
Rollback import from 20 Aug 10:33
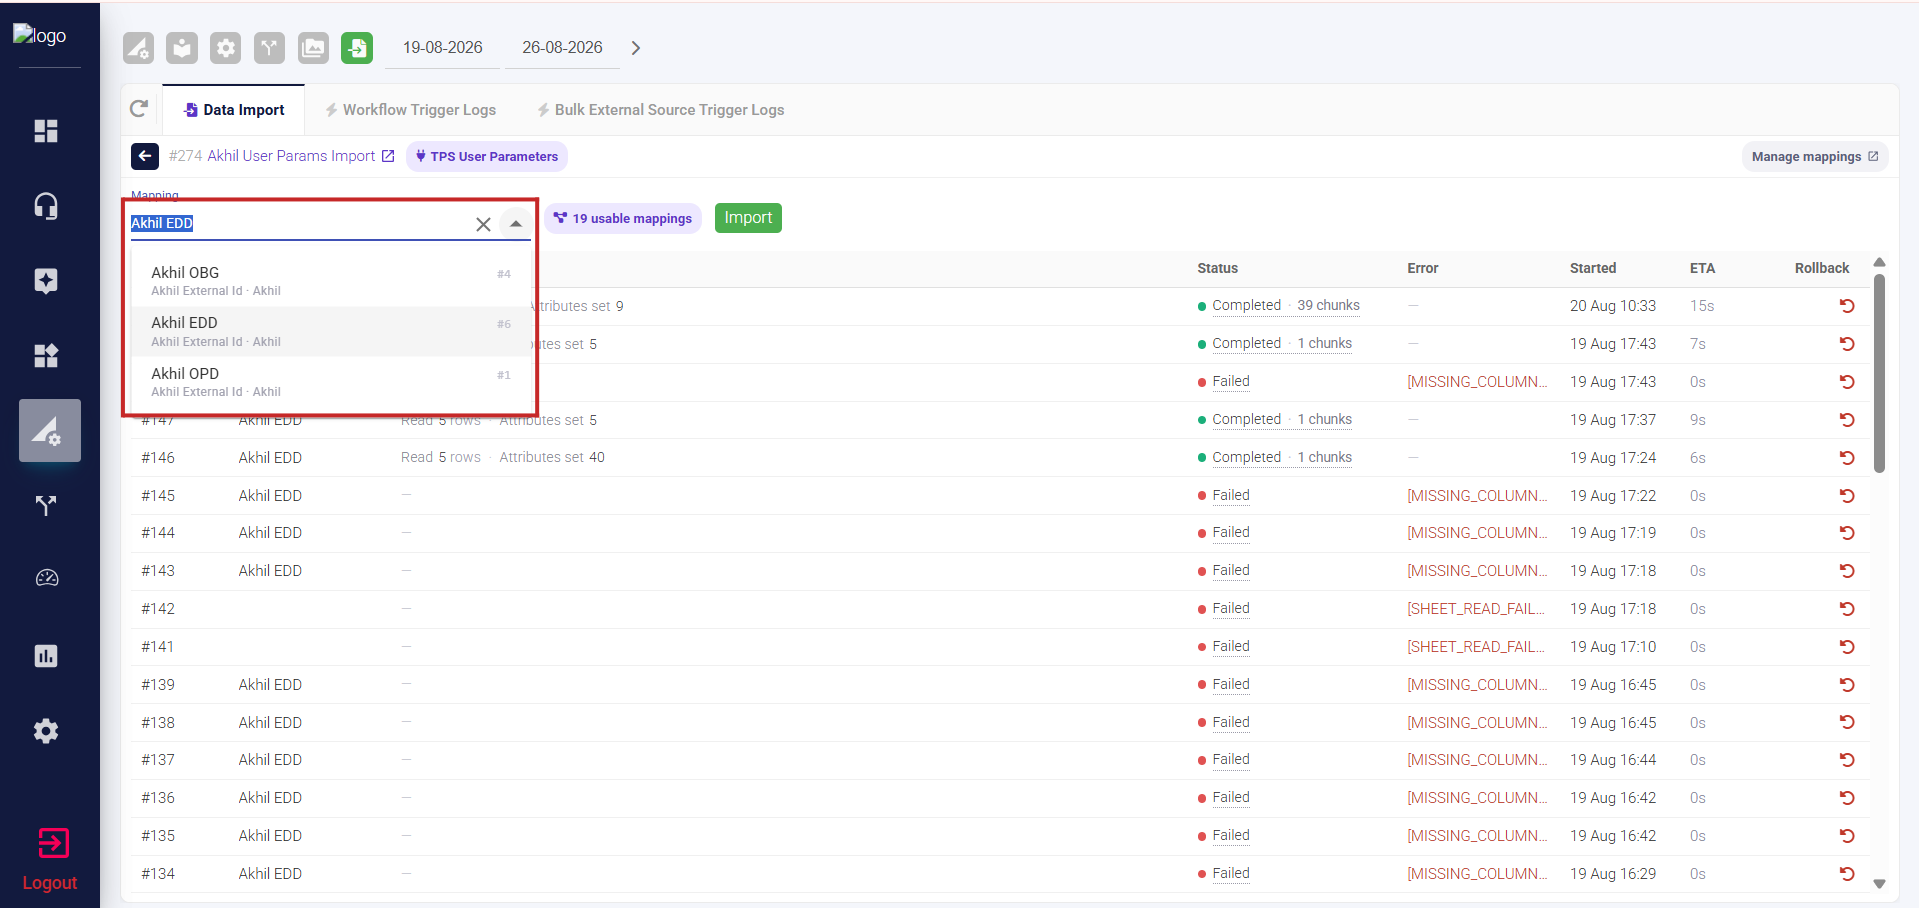pyautogui.click(x=1847, y=306)
